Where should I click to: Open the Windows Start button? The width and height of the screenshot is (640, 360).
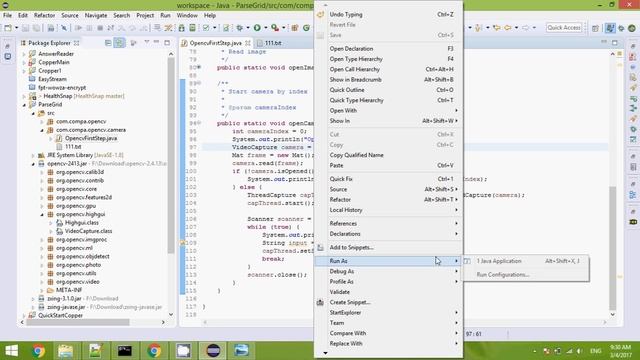pos(11,351)
